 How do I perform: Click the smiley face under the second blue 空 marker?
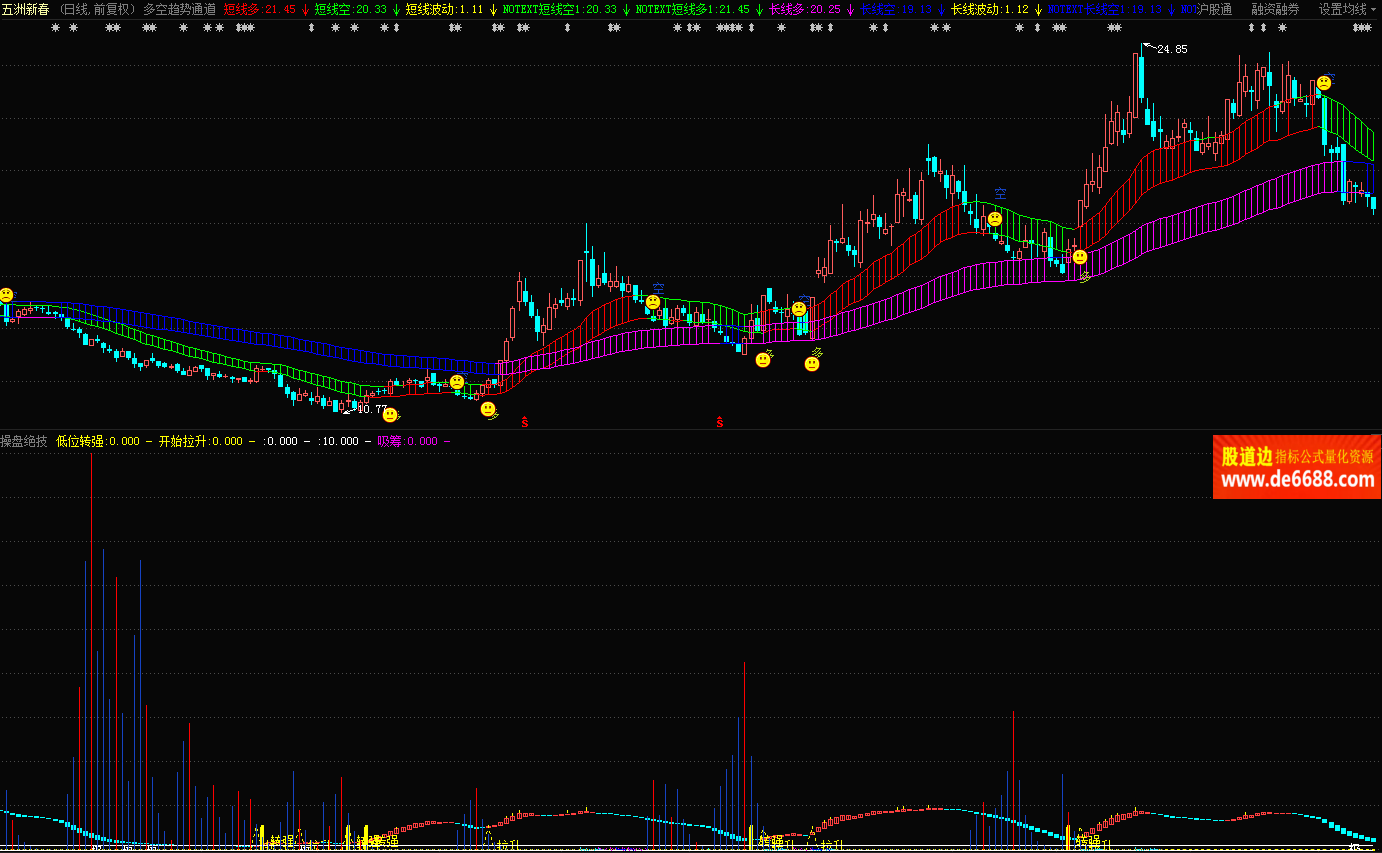pos(994,219)
